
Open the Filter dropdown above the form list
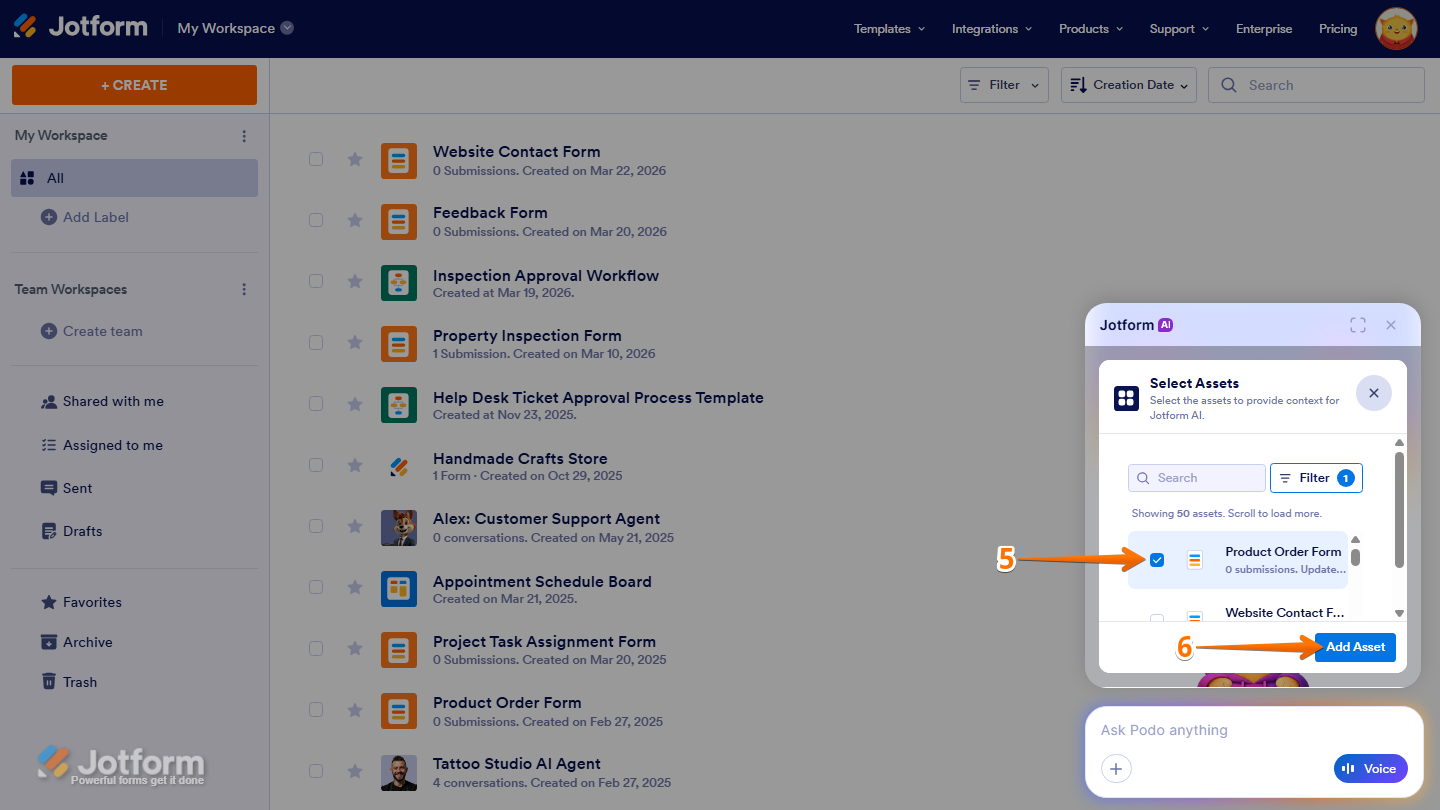tap(1003, 84)
